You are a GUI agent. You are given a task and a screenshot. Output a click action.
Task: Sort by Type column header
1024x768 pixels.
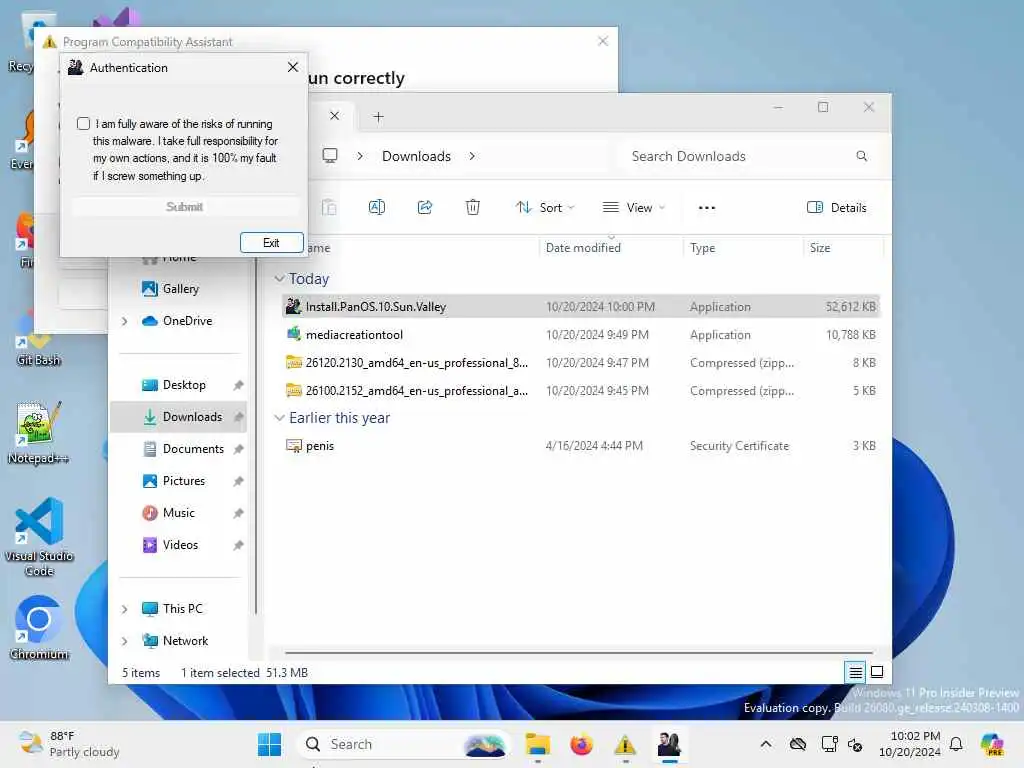(x=702, y=248)
